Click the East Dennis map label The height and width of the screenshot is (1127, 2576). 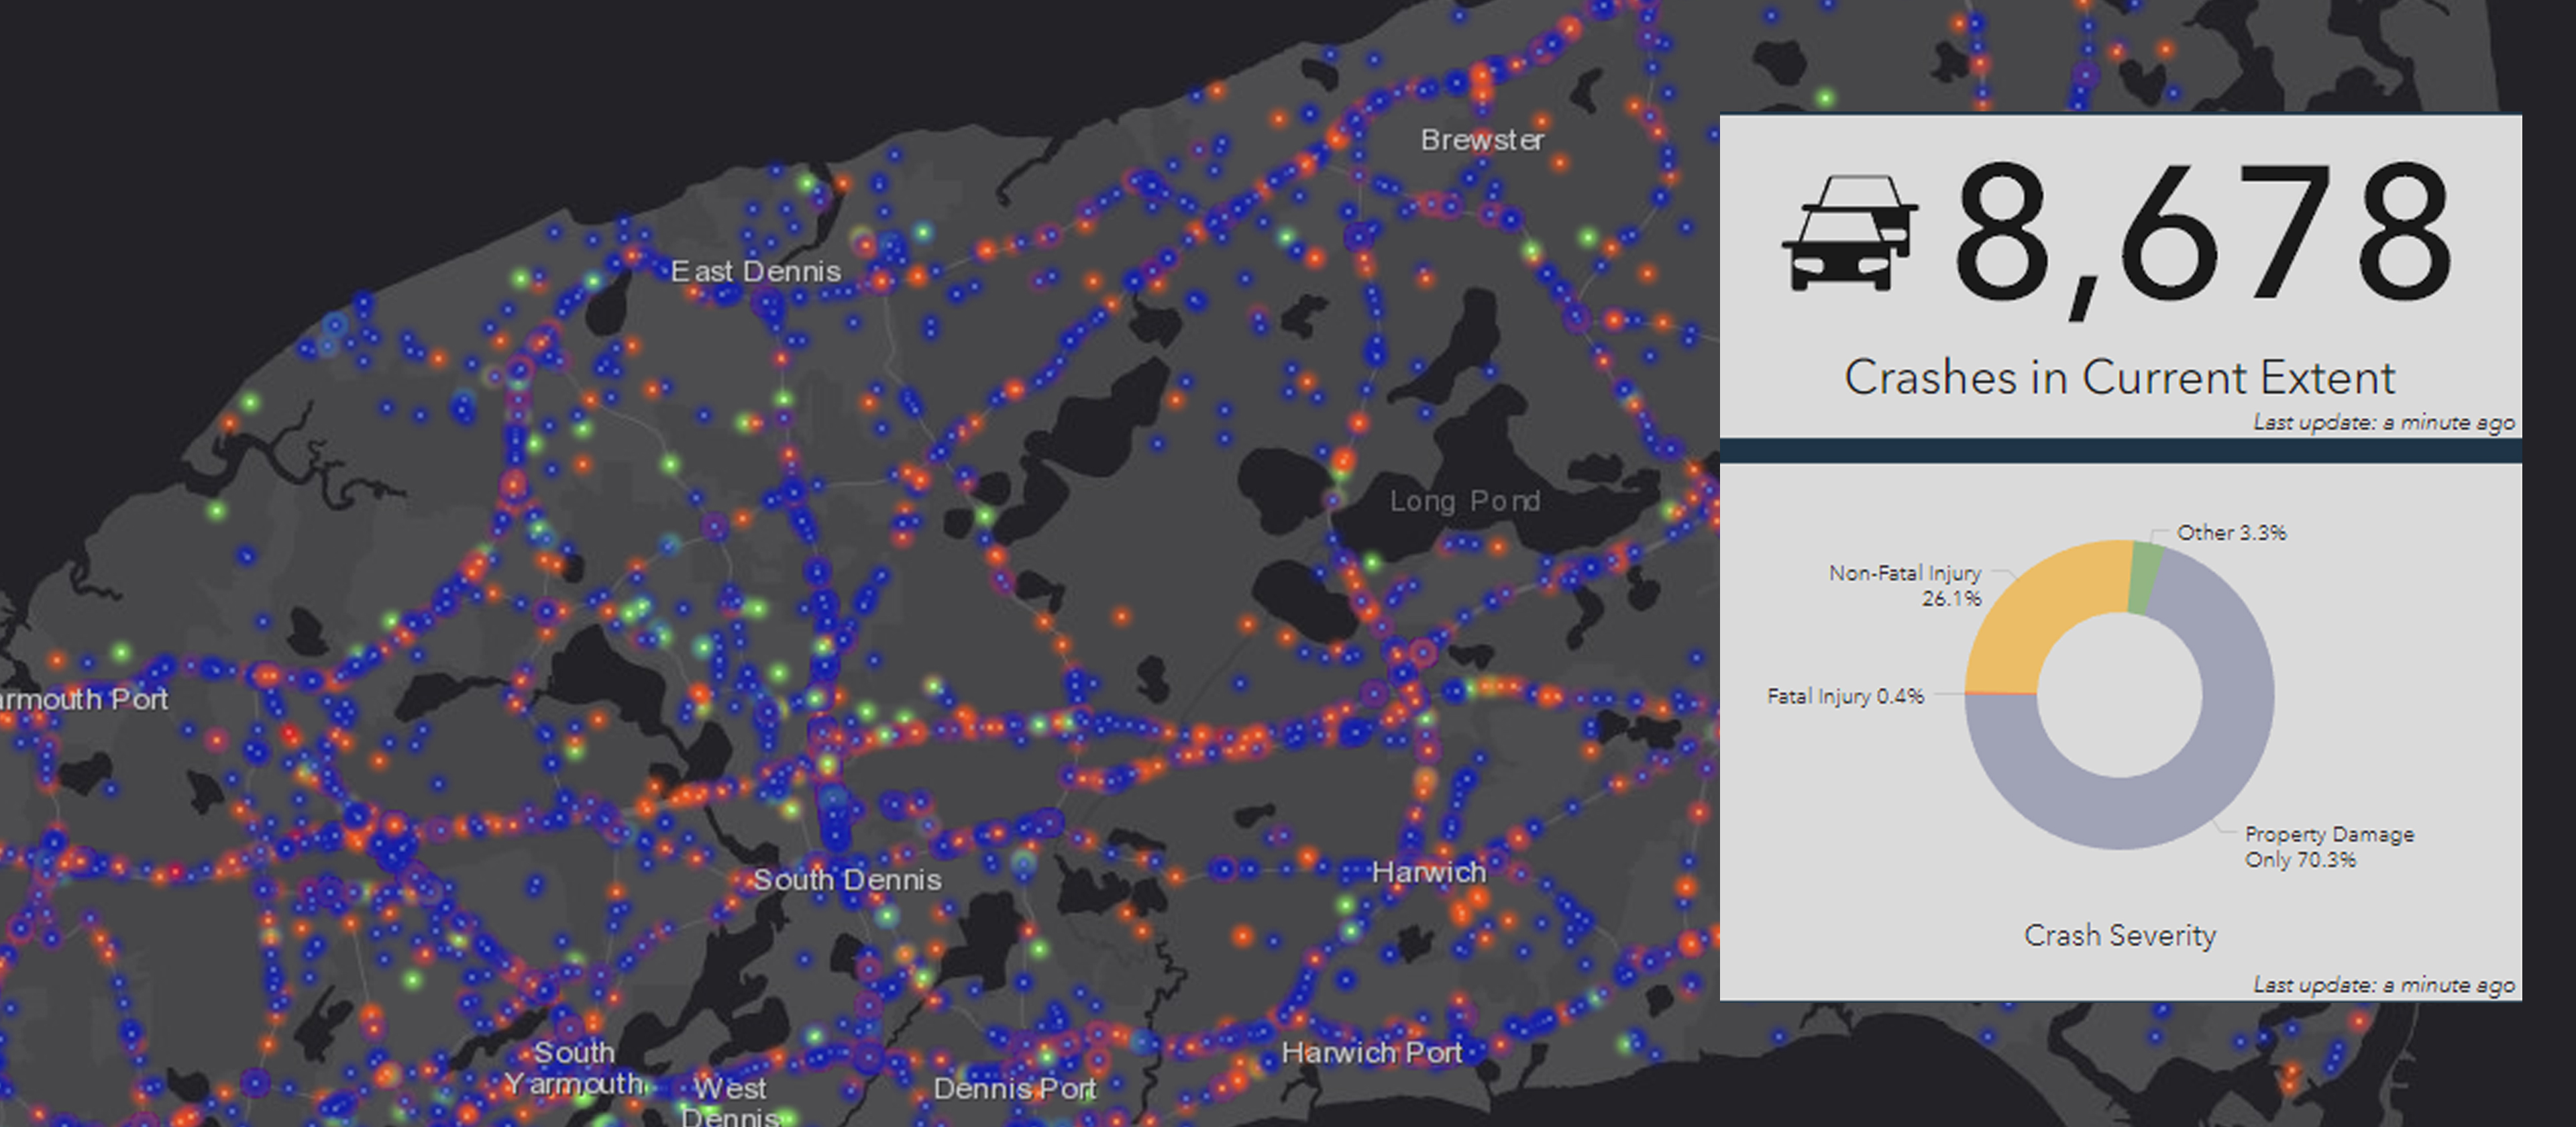click(755, 271)
